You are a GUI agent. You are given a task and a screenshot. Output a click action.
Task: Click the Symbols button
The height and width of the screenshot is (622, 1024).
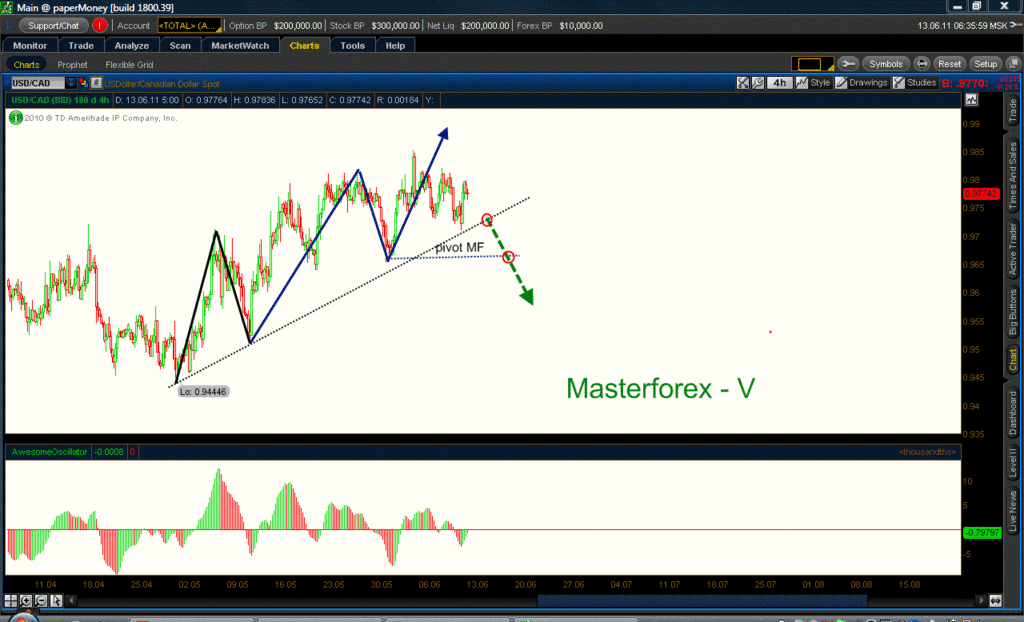[886, 63]
